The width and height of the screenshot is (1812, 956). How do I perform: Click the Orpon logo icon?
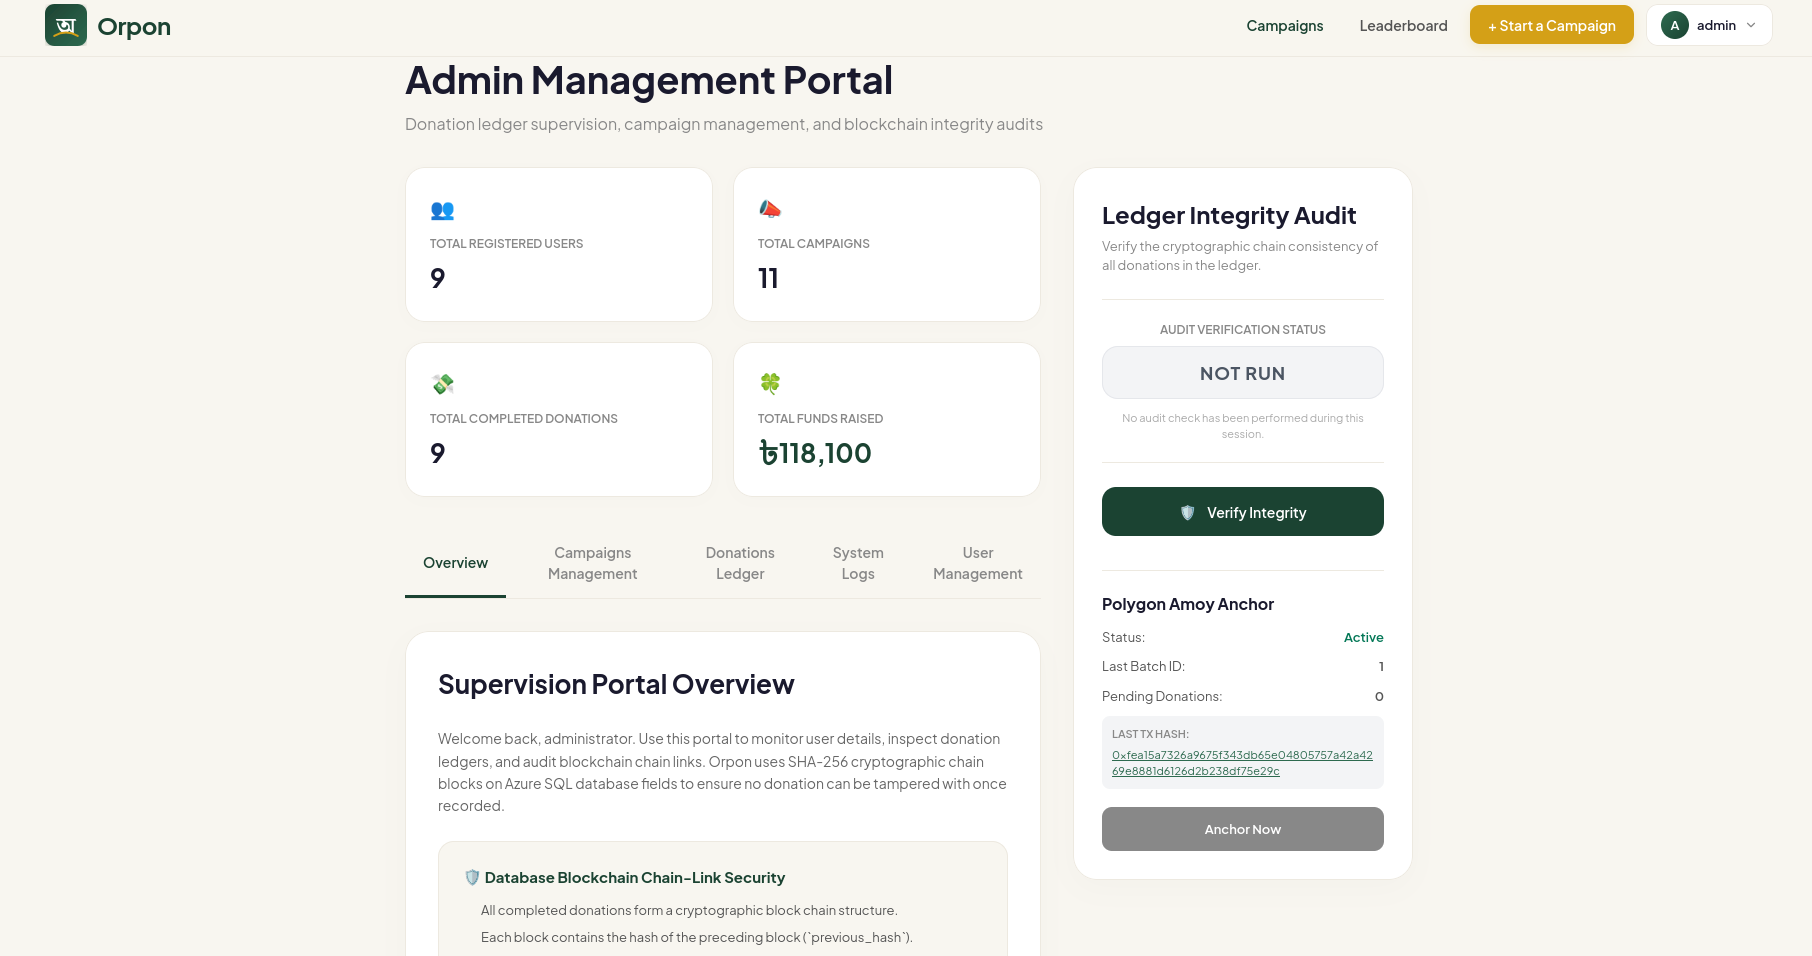click(x=66, y=25)
